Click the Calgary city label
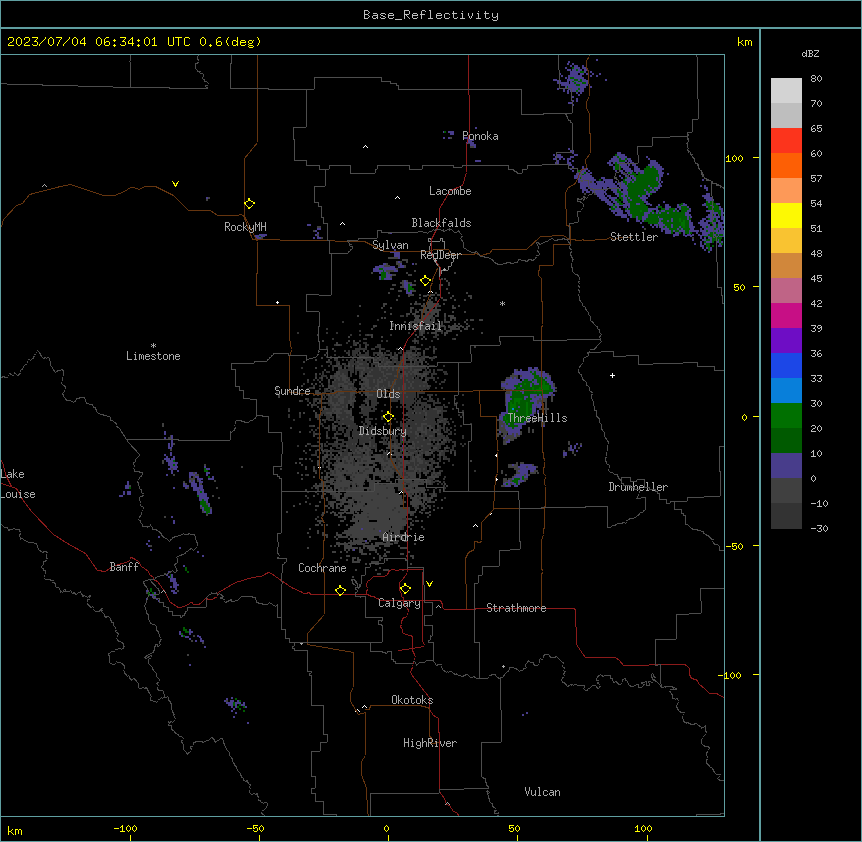Viewport: 862px width, 842px height. point(400,603)
